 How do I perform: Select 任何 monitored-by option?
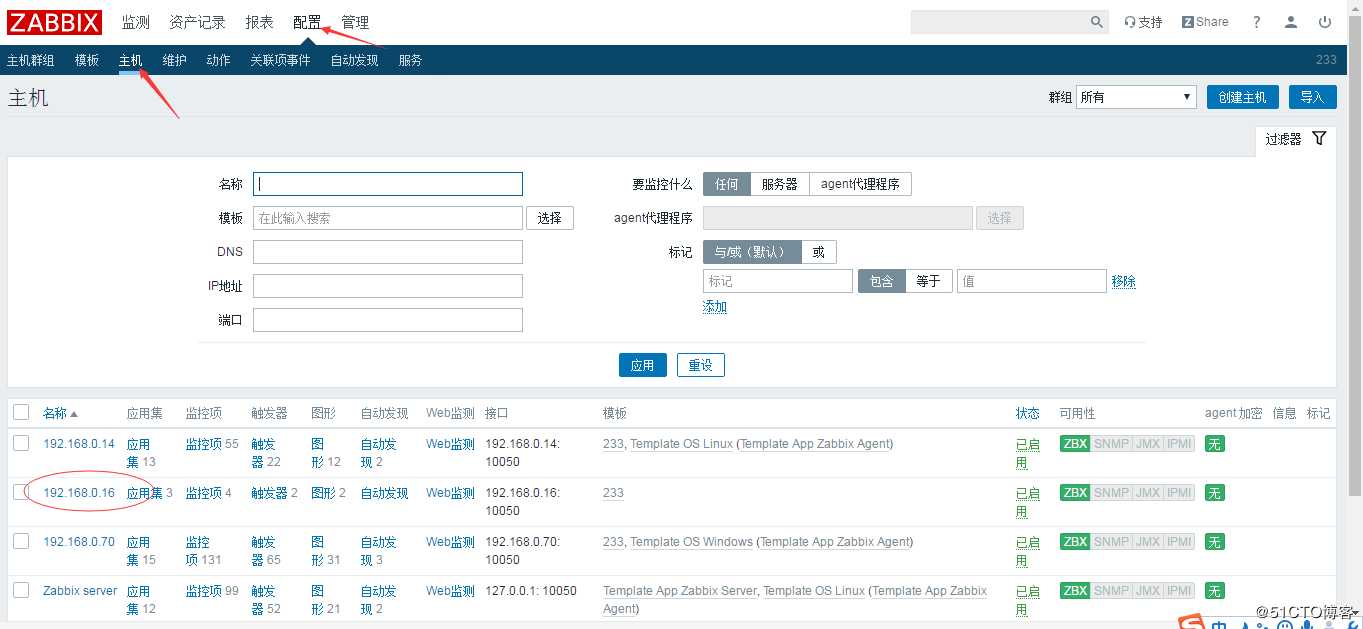pyautogui.click(x=727, y=184)
